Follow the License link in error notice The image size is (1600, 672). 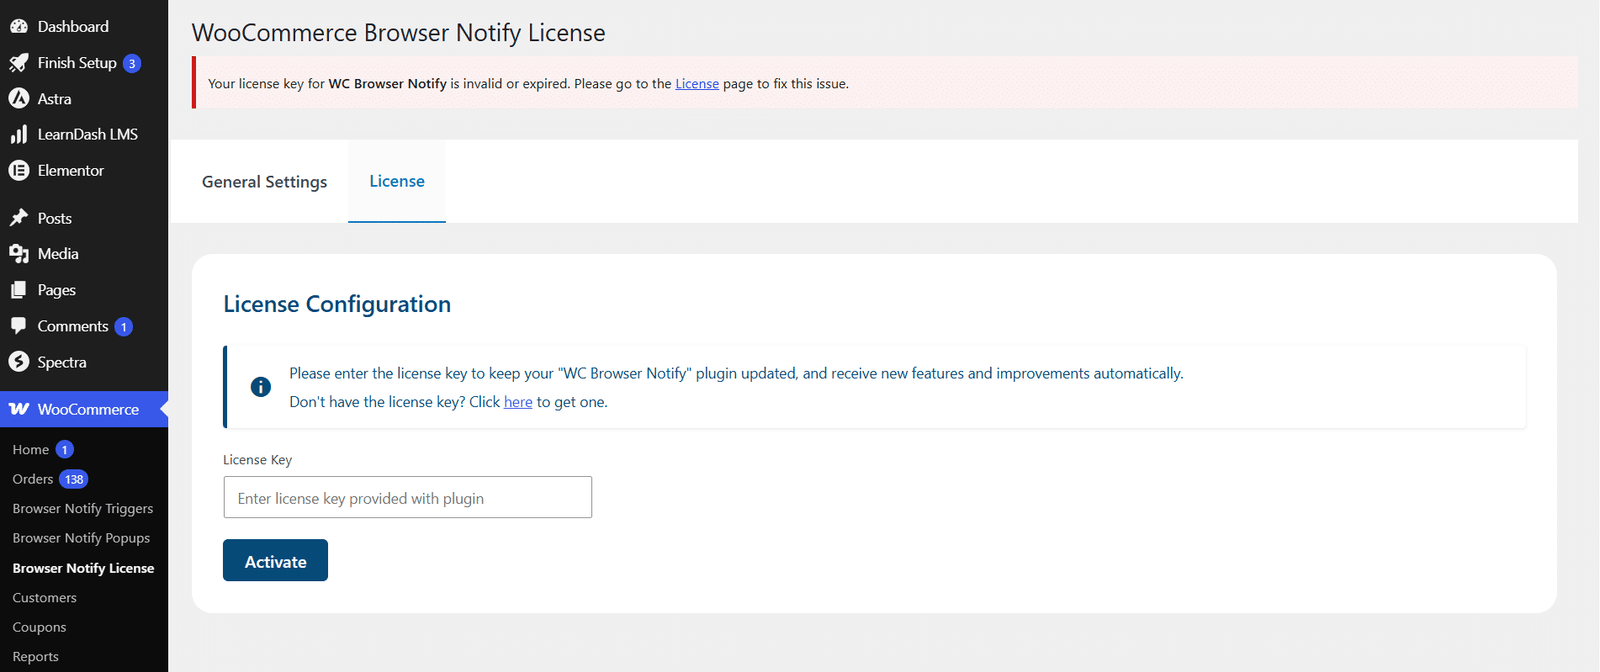697,84
